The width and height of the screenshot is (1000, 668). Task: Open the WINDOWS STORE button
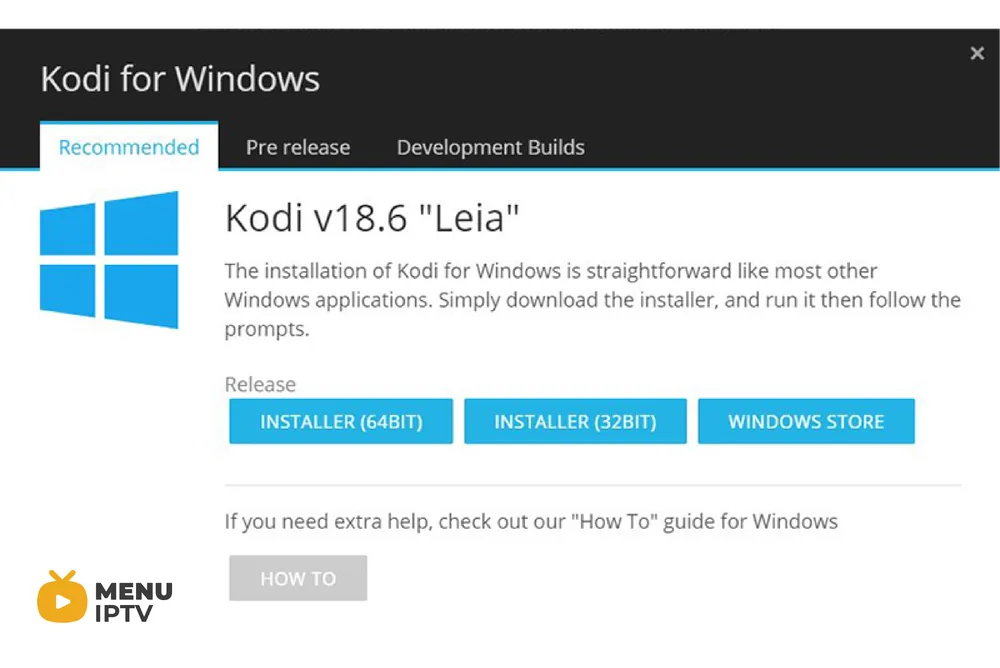pyautogui.click(x=806, y=421)
